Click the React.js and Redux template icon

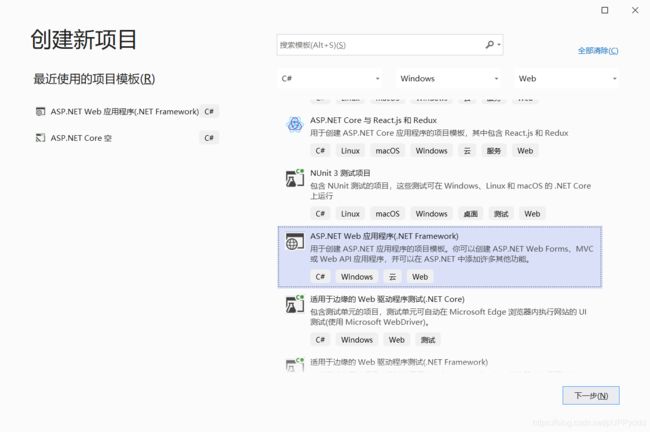294,125
